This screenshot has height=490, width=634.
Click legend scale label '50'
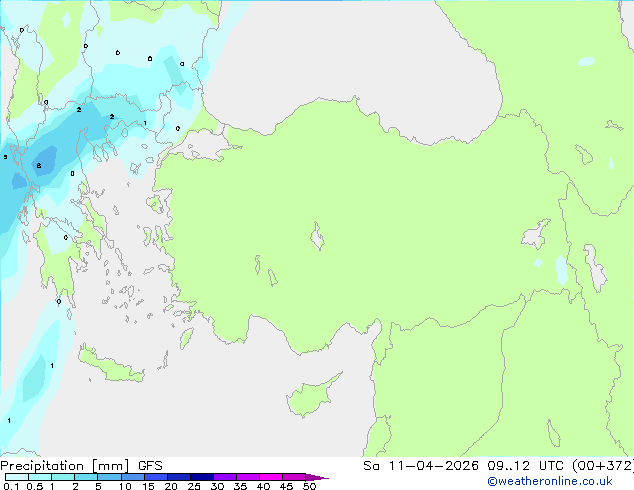pos(309,486)
